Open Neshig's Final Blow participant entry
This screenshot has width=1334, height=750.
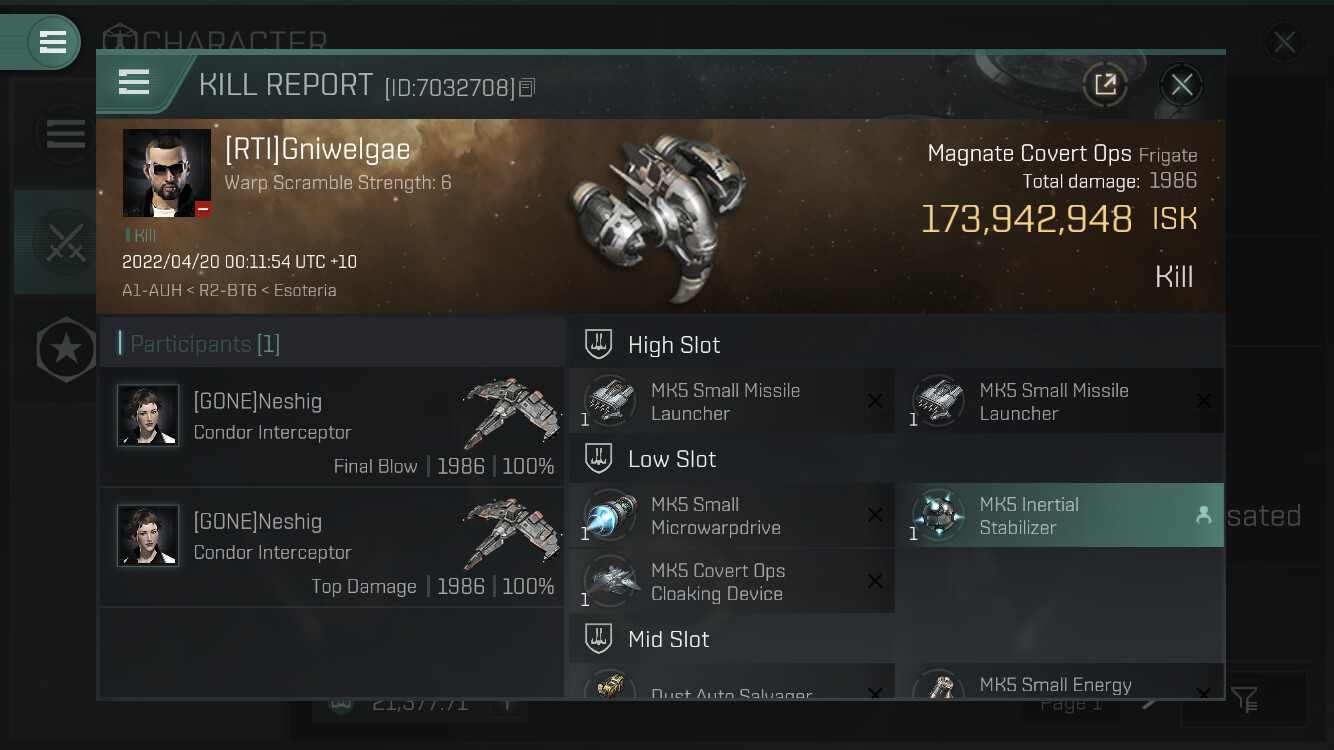pyautogui.click(x=332, y=427)
